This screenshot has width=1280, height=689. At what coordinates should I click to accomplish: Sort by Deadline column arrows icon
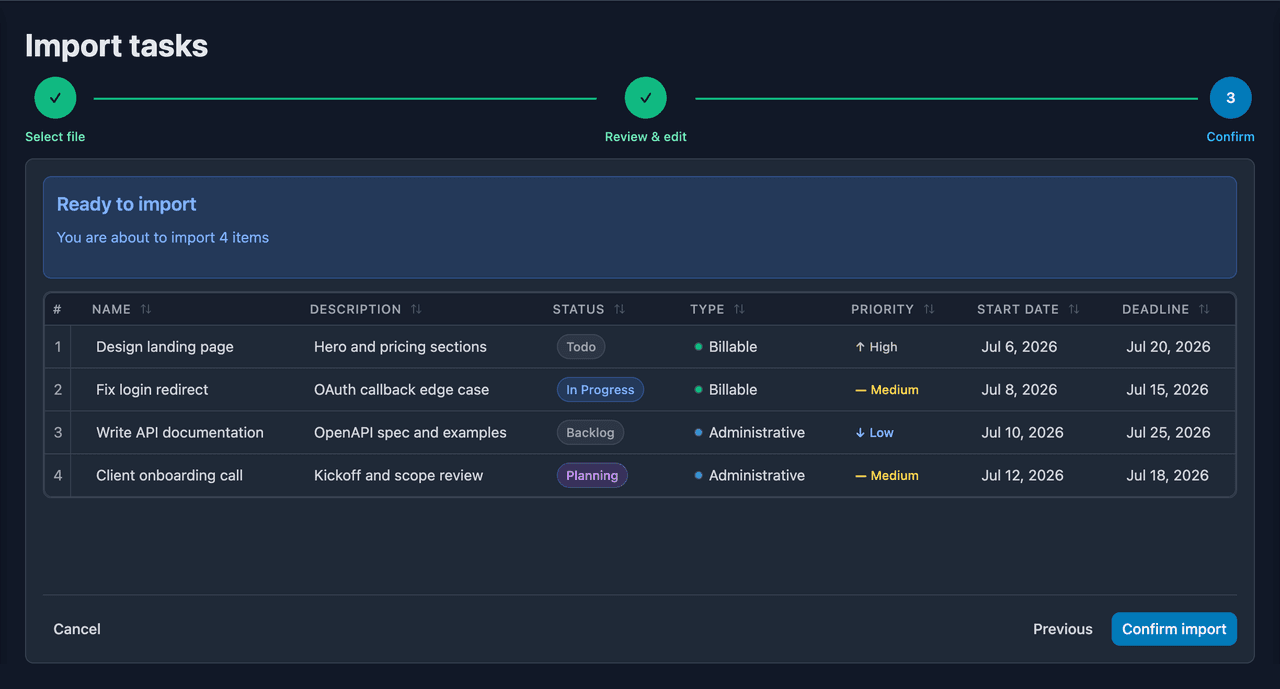(x=1204, y=310)
